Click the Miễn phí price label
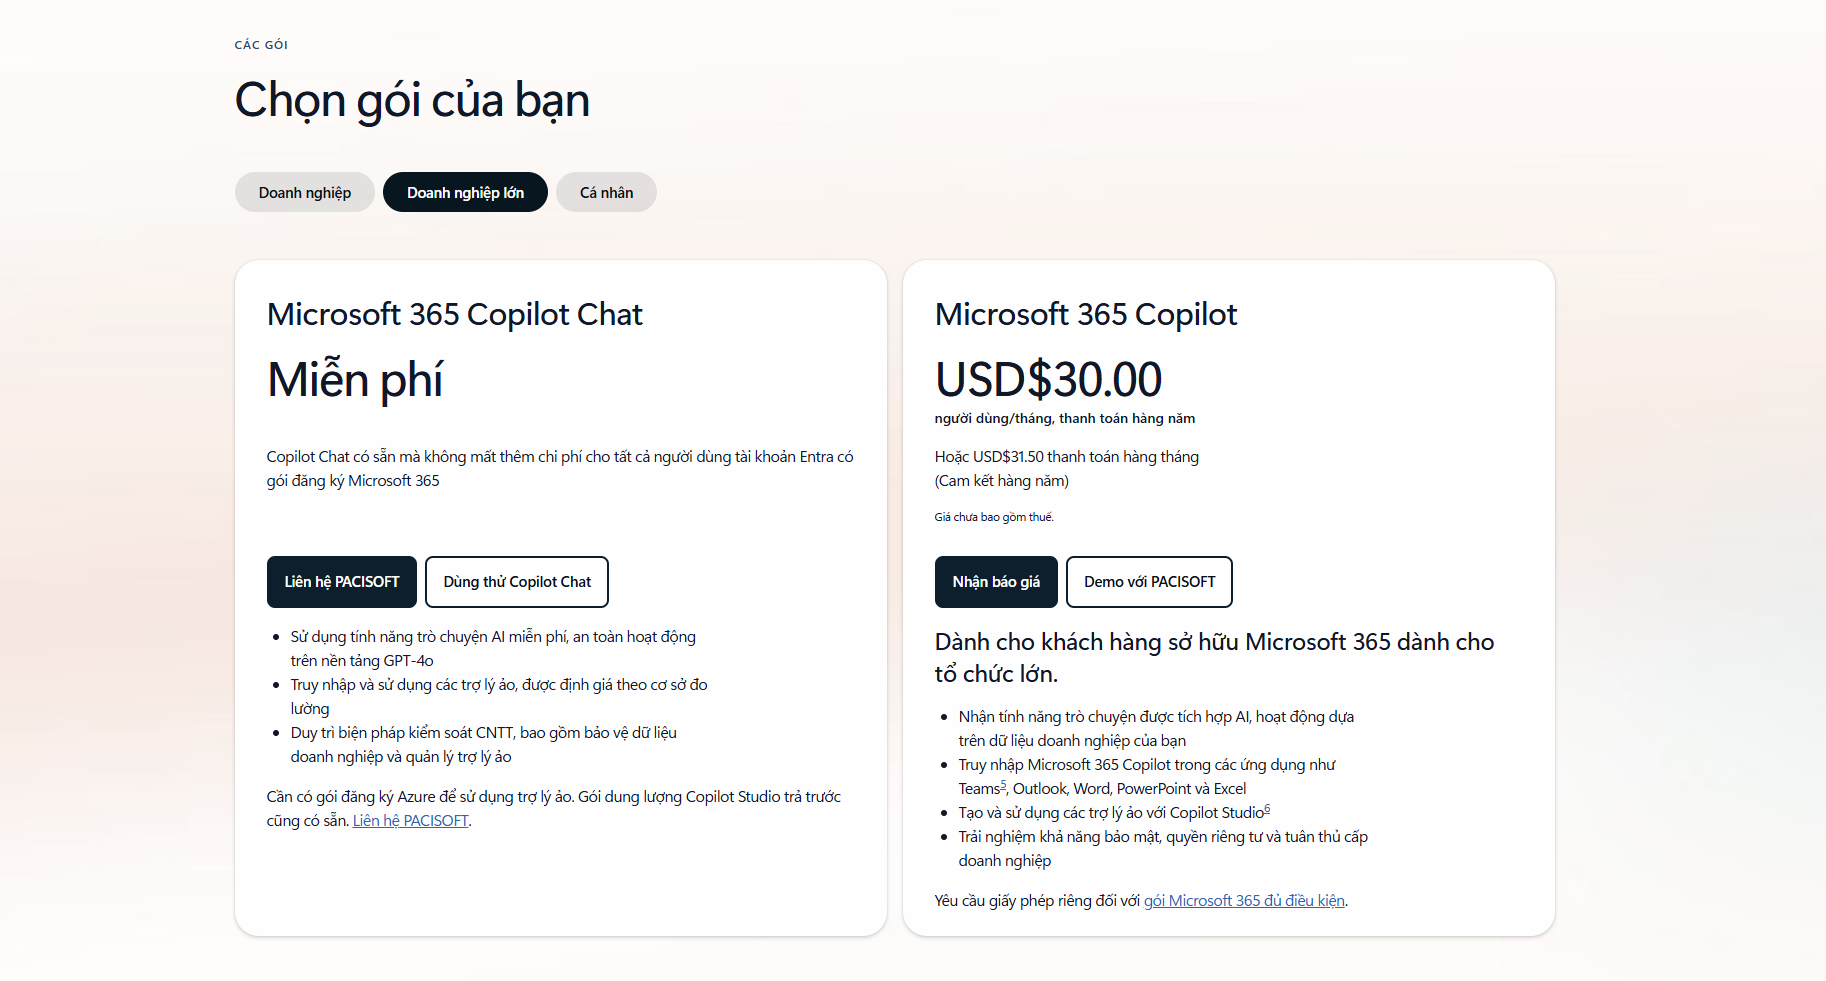 (355, 380)
